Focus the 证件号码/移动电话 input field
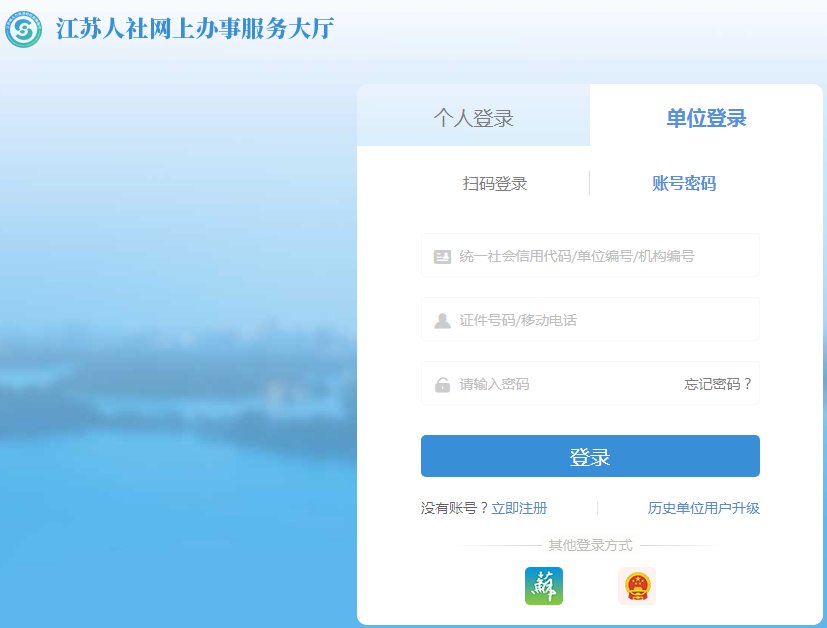827x628 pixels. coord(590,320)
